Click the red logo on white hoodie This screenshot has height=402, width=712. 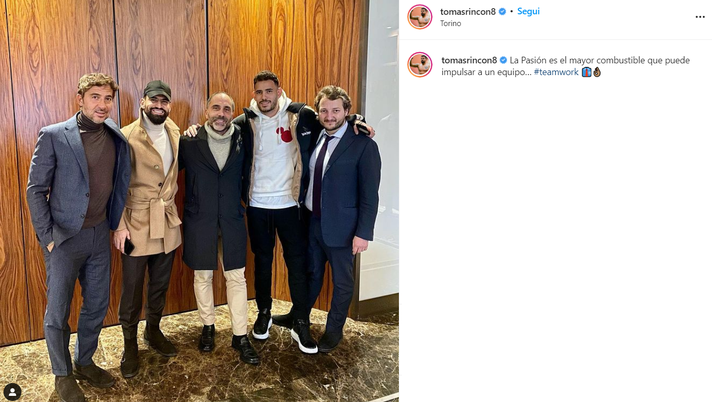pyautogui.click(x=284, y=134)
